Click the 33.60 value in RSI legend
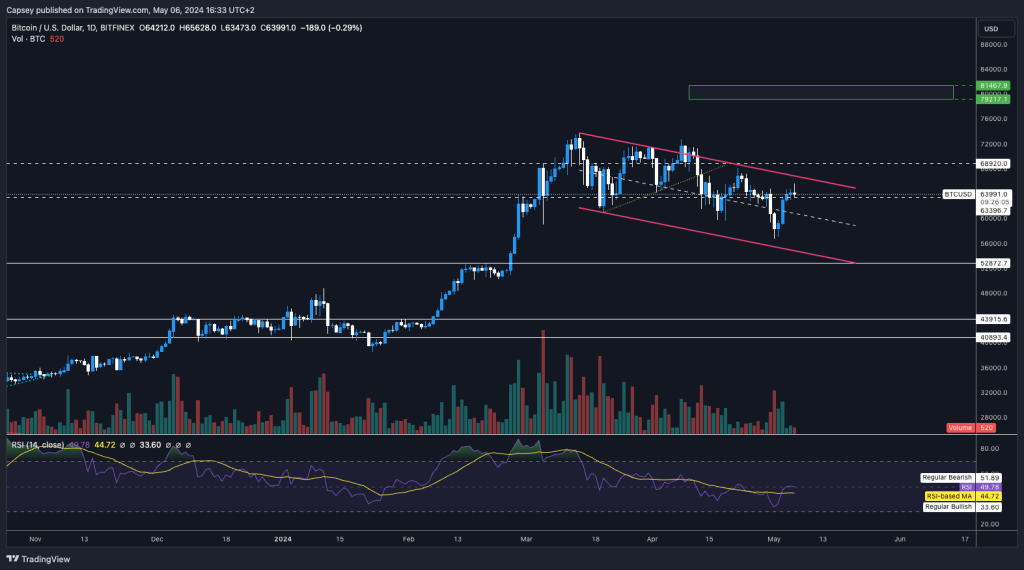This screenshot has width=1024, height=570. click(150, 445)
